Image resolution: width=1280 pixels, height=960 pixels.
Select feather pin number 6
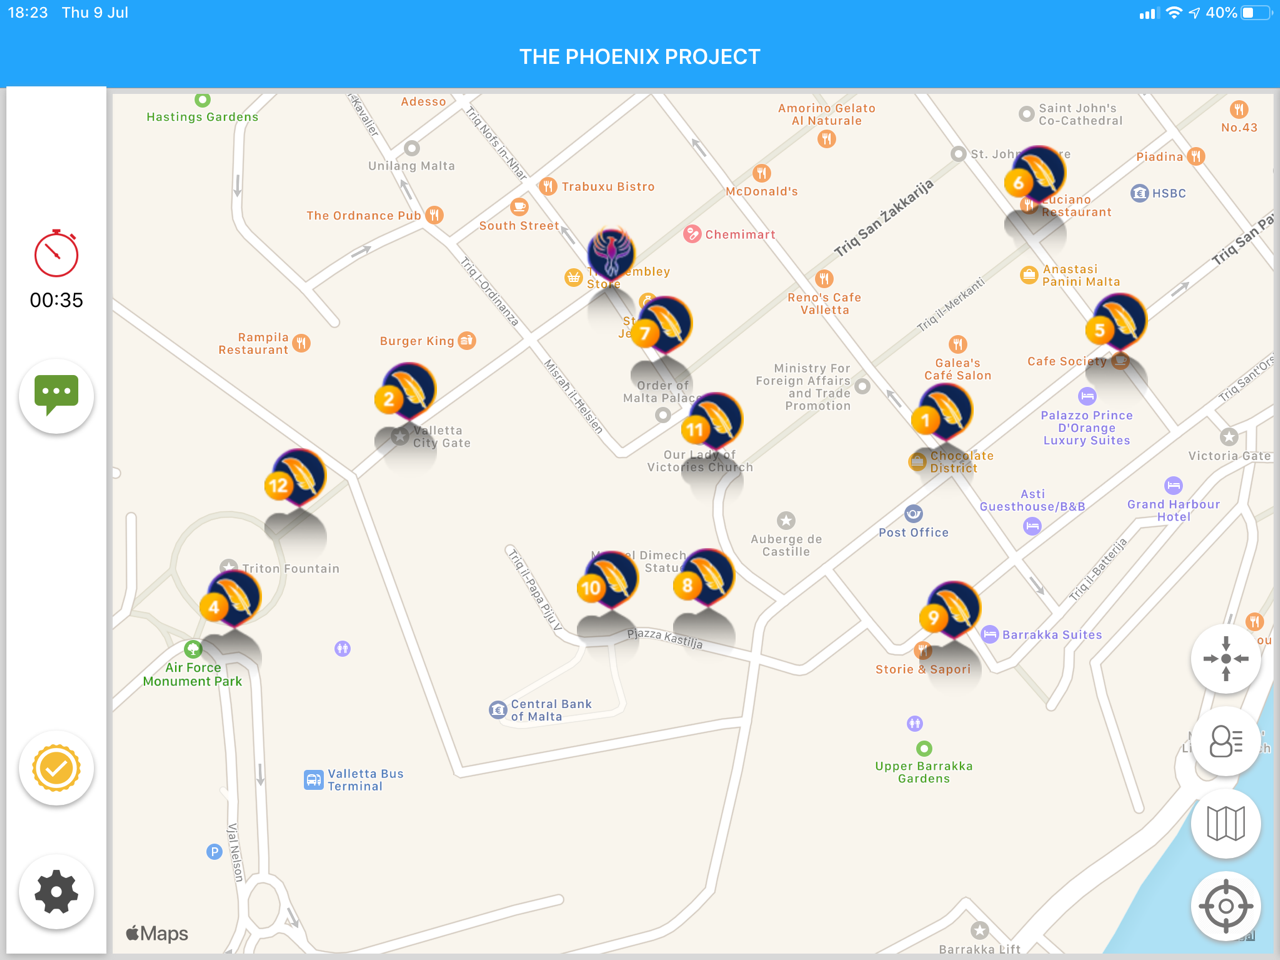1035,175
